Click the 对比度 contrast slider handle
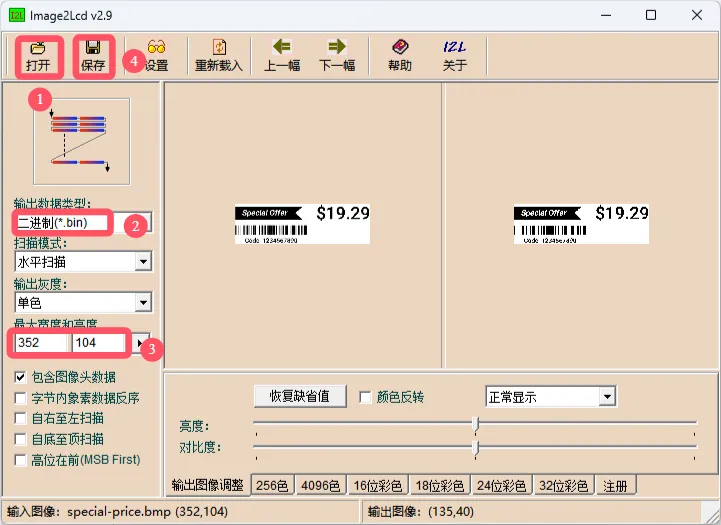Image resolution: width=721 pixels, height=525 pixels. tap(475, 448)
